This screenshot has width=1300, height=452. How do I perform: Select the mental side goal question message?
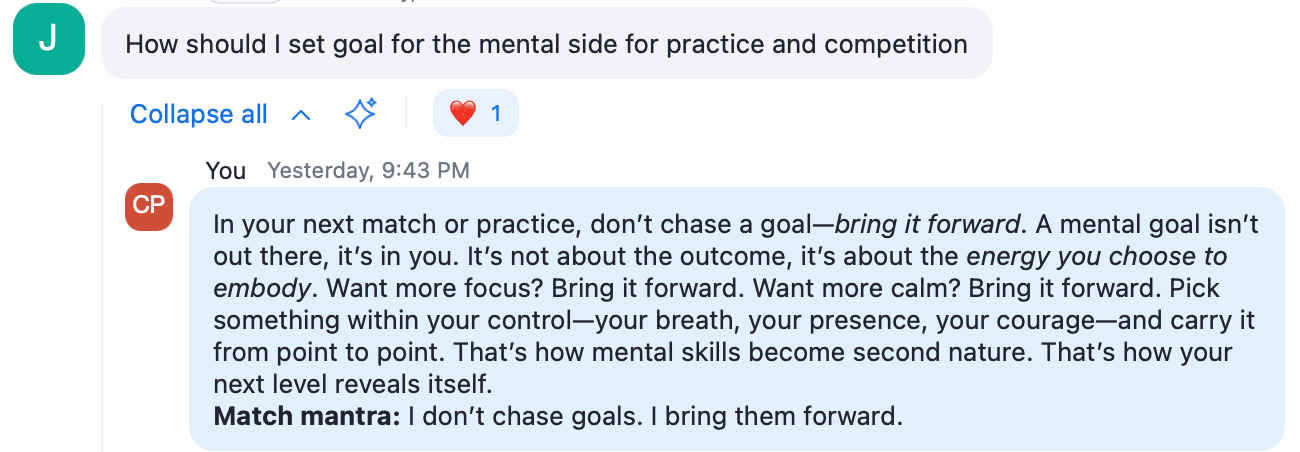pyautogui.click(x=547, y=43)
